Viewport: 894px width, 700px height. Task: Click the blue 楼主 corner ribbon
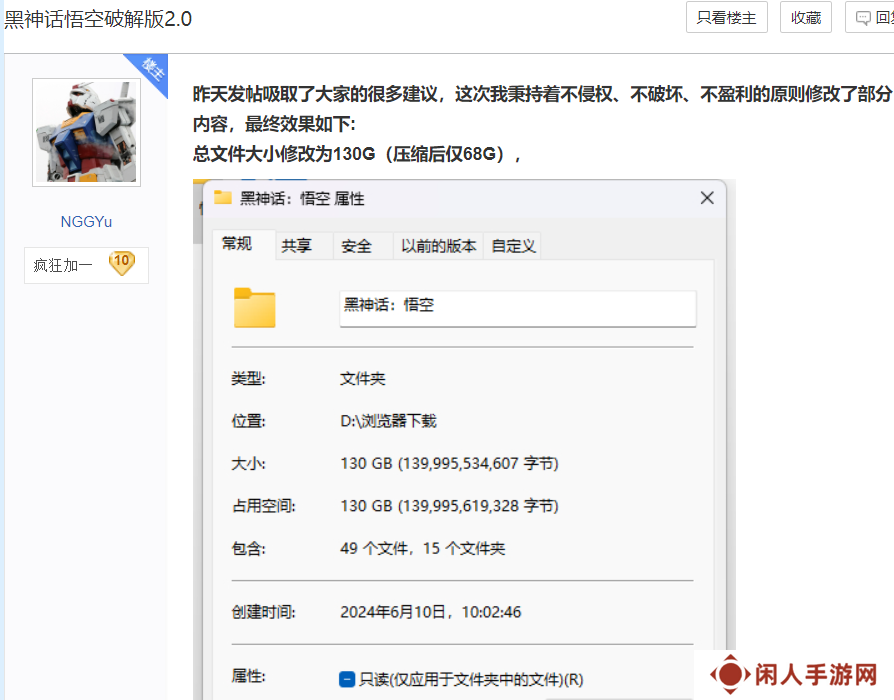coord(151,71)
